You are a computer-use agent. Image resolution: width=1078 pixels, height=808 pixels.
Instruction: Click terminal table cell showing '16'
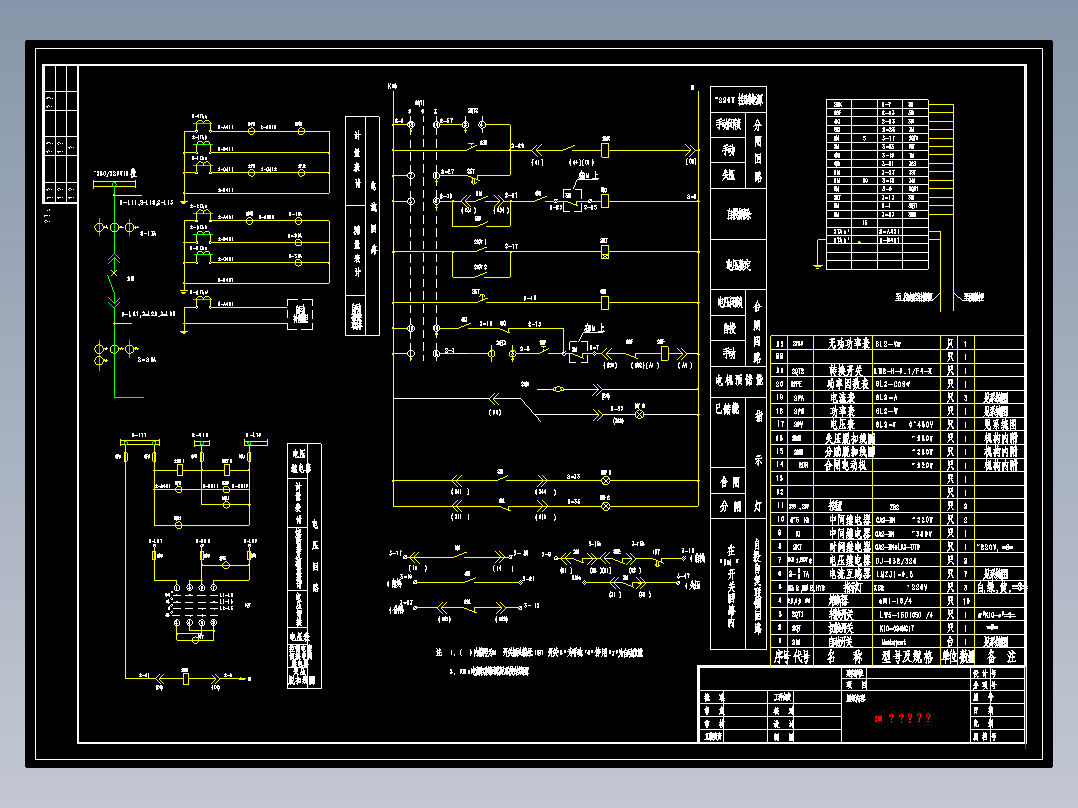[864, 223]
